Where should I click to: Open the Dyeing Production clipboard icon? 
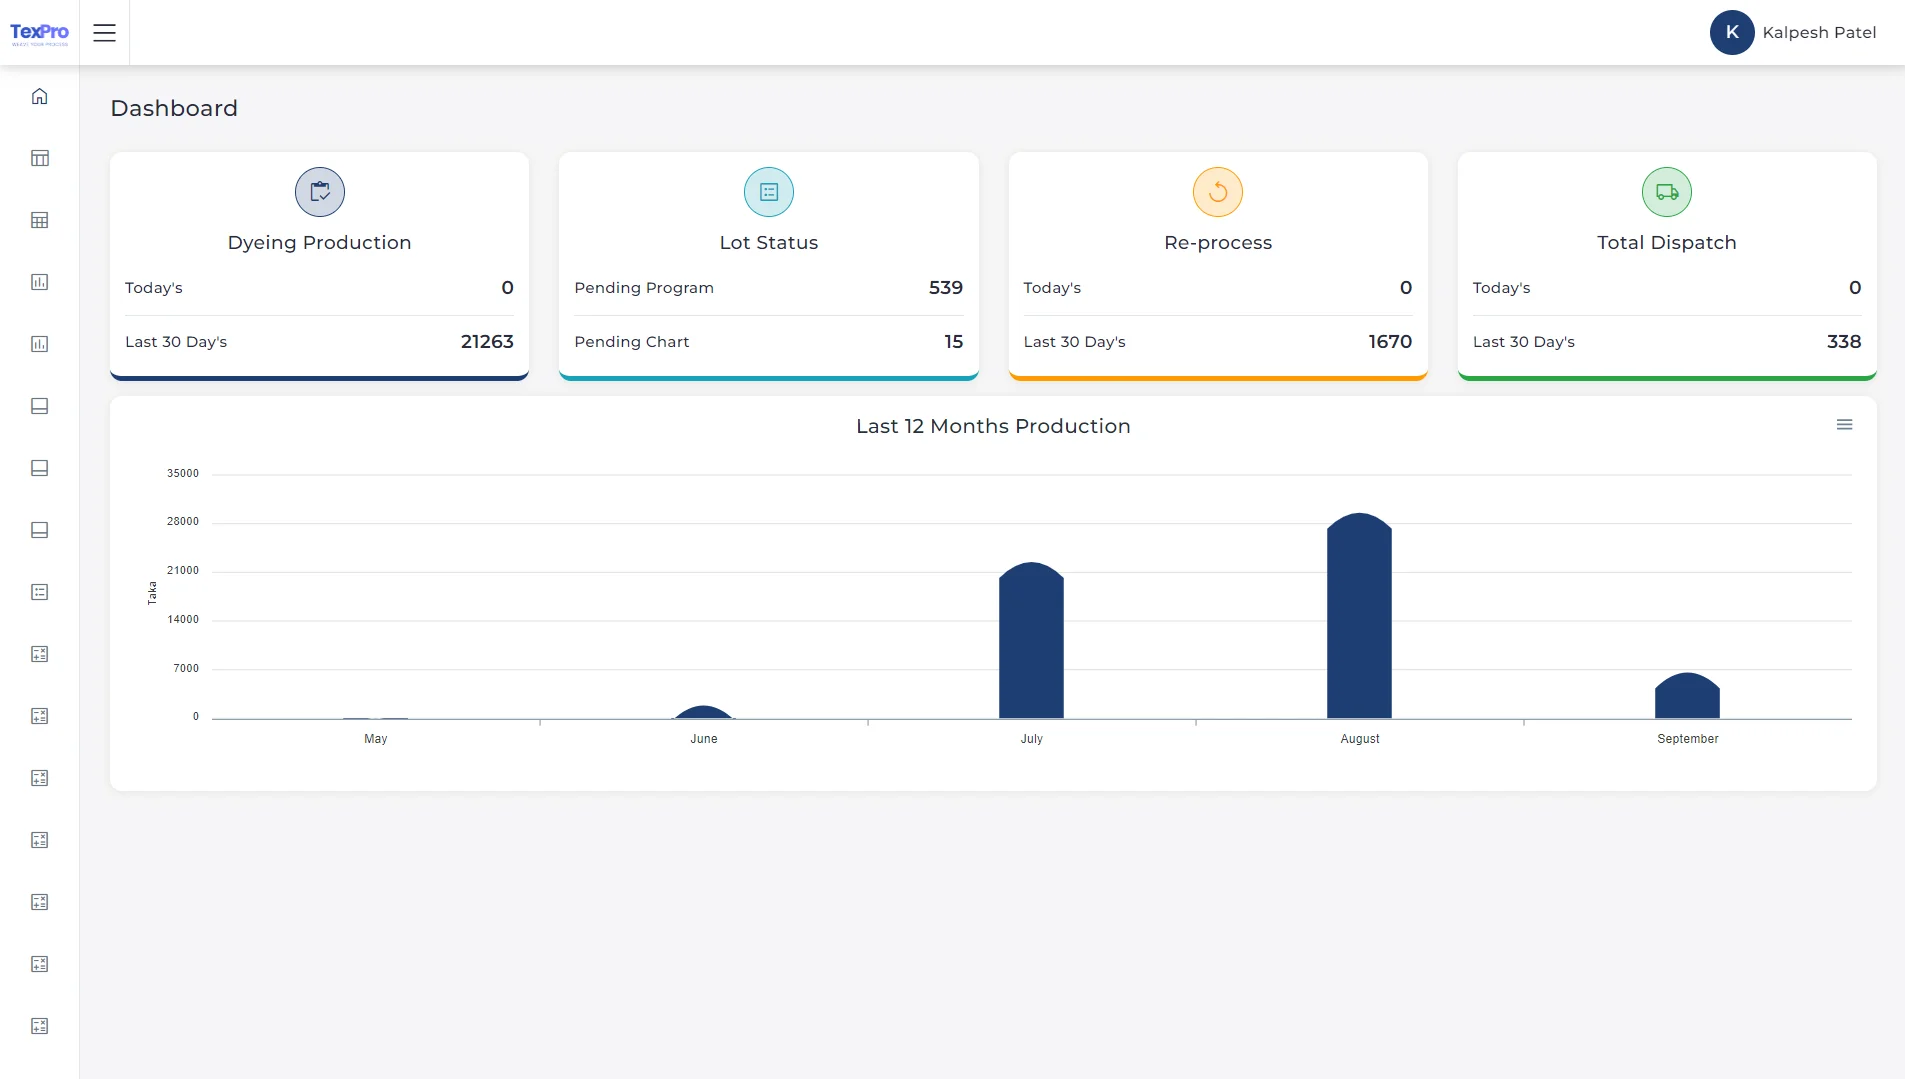(319, 191)
